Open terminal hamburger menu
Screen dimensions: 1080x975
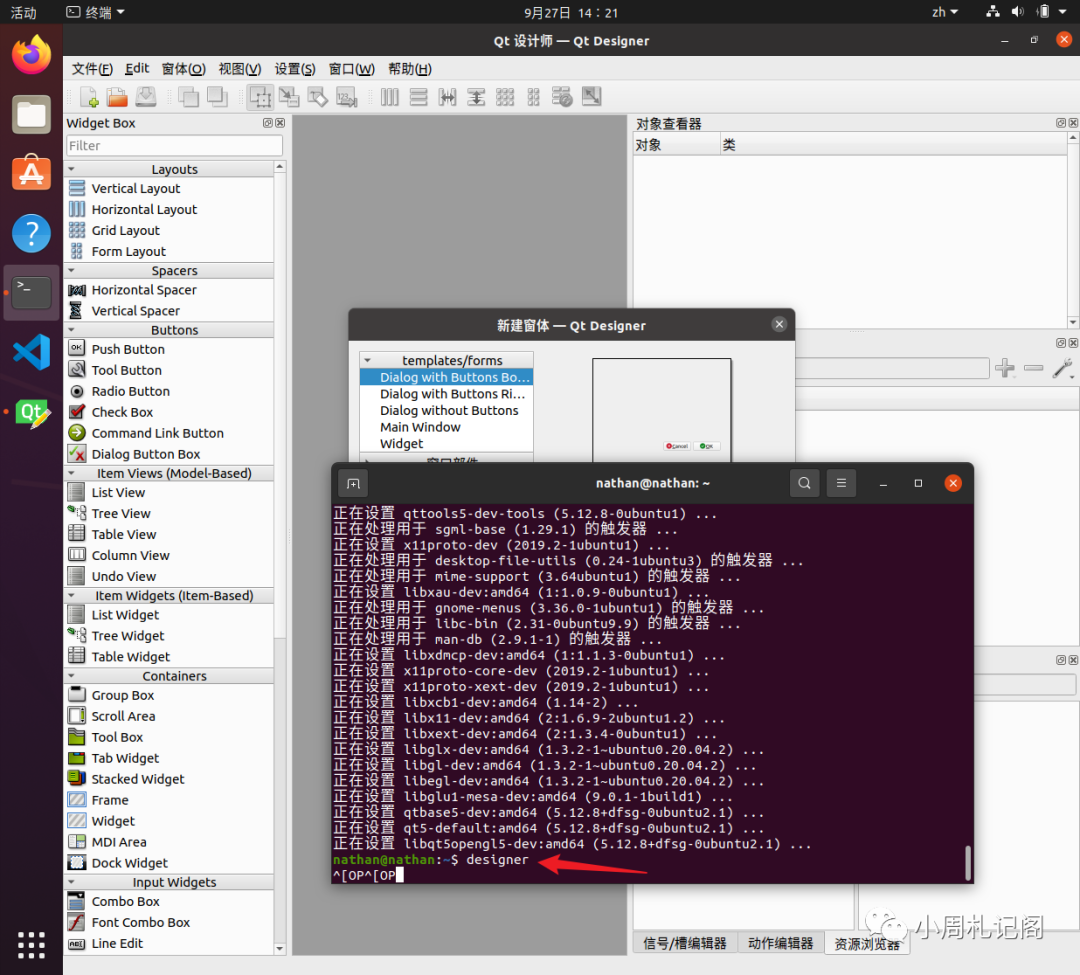pyautogui.click(x=841, y=483)
